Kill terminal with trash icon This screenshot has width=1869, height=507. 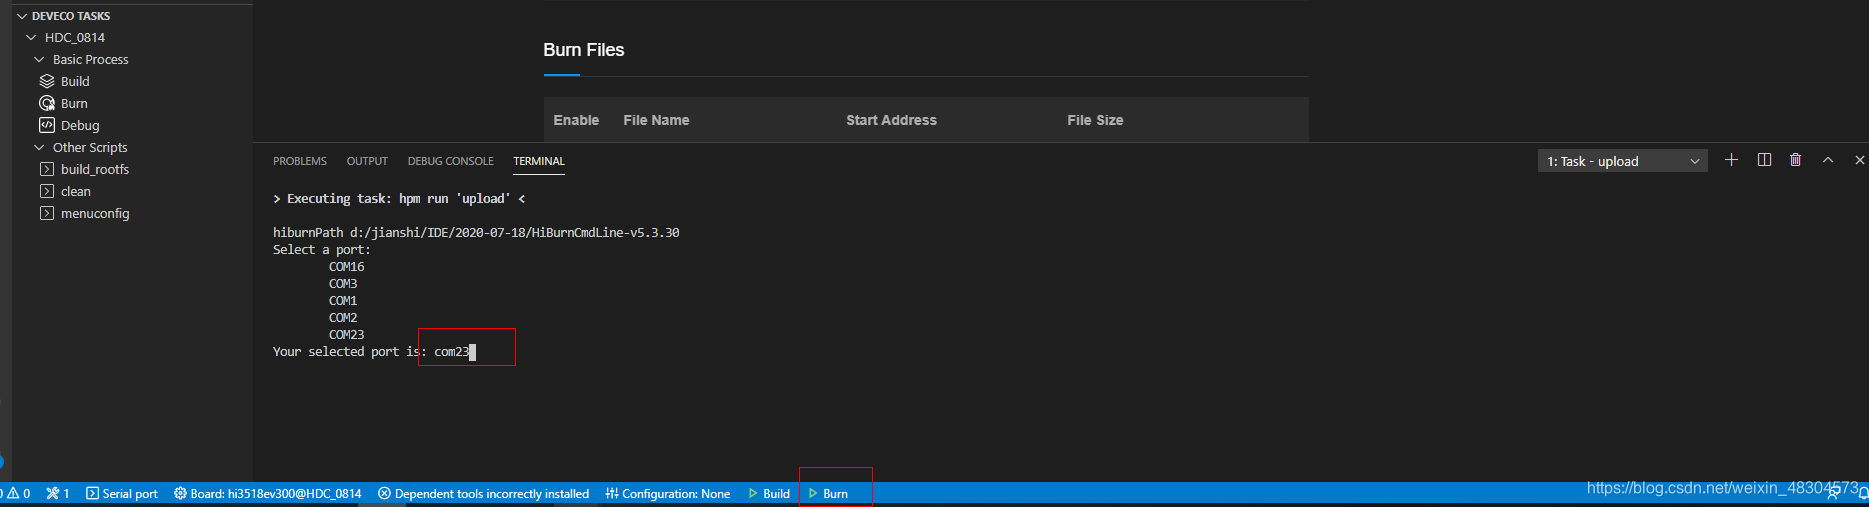click(x=1796, y=160)
